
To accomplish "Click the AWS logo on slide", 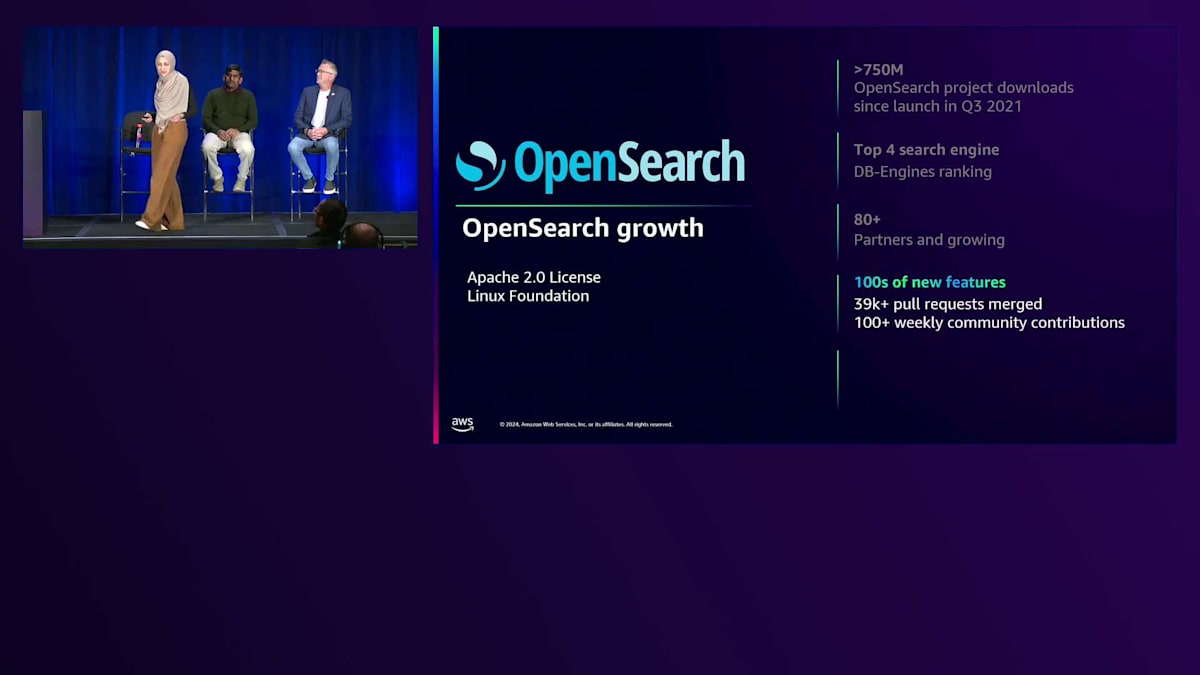I will (x=462, y=424).
